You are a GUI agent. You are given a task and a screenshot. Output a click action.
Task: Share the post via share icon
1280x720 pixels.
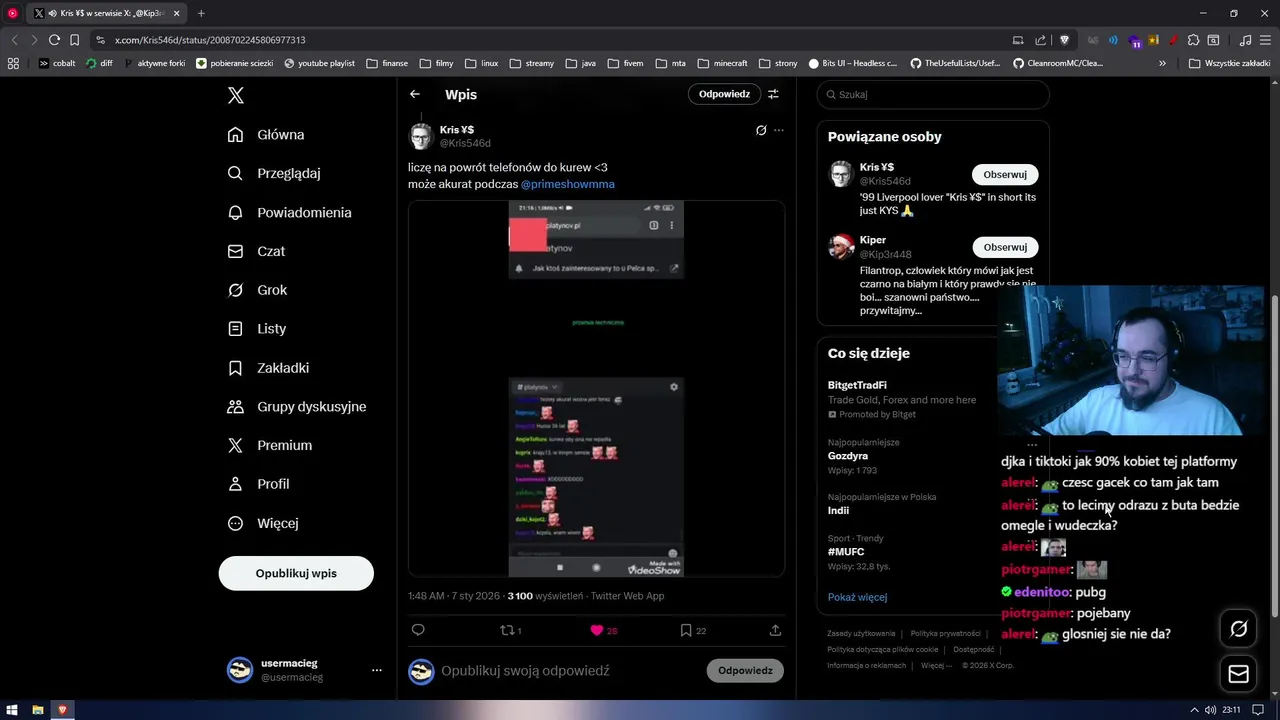775,630
